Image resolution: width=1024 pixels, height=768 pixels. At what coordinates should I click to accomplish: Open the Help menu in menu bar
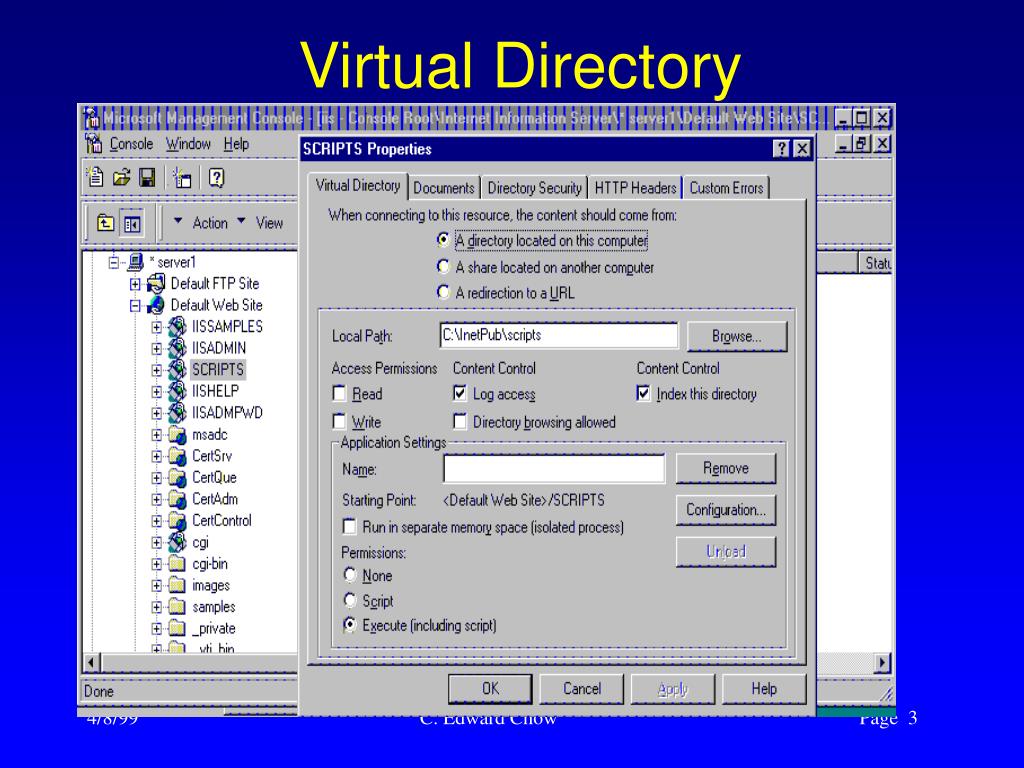coord(236,144)
